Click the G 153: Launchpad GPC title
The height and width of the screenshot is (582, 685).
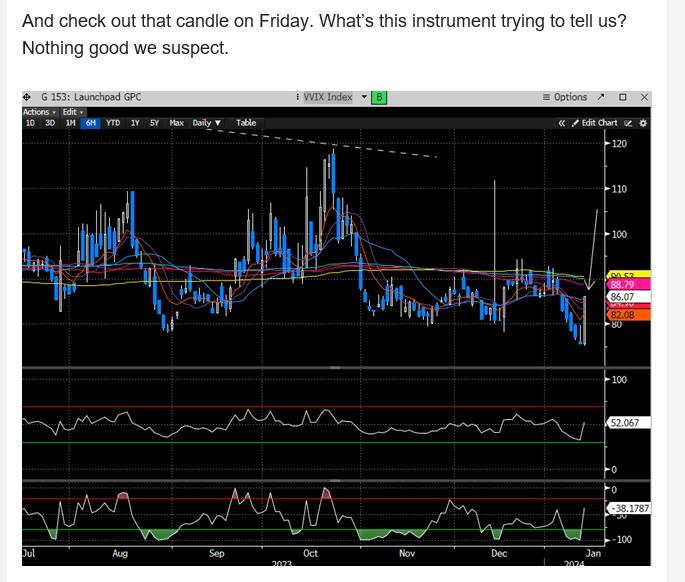[x=91, y=97]
